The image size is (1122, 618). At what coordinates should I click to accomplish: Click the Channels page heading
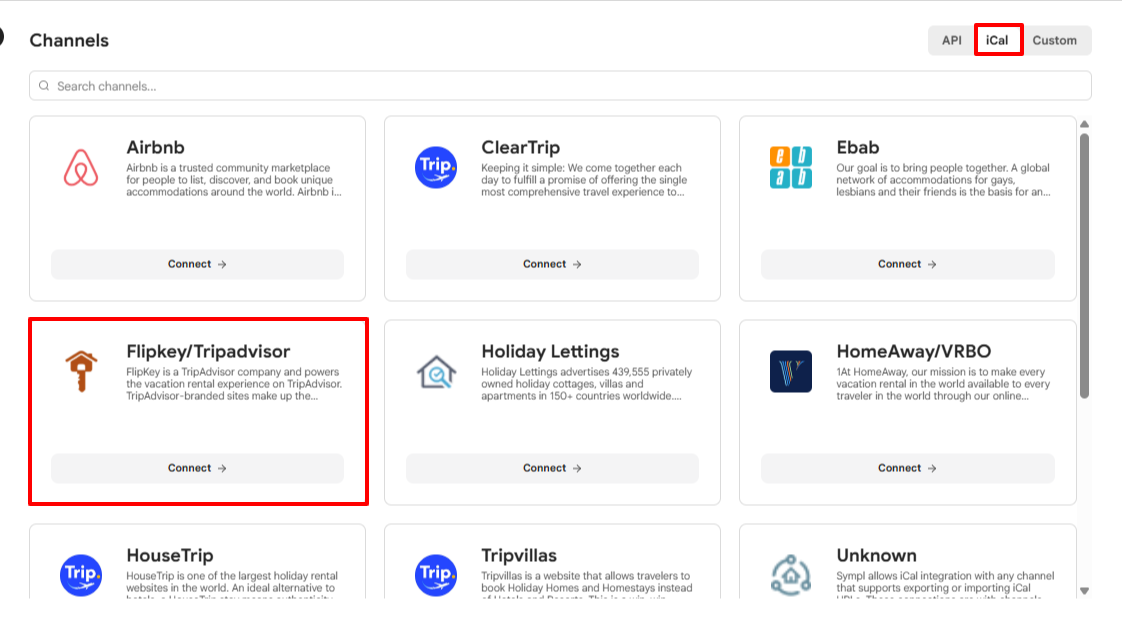point(69,40)
